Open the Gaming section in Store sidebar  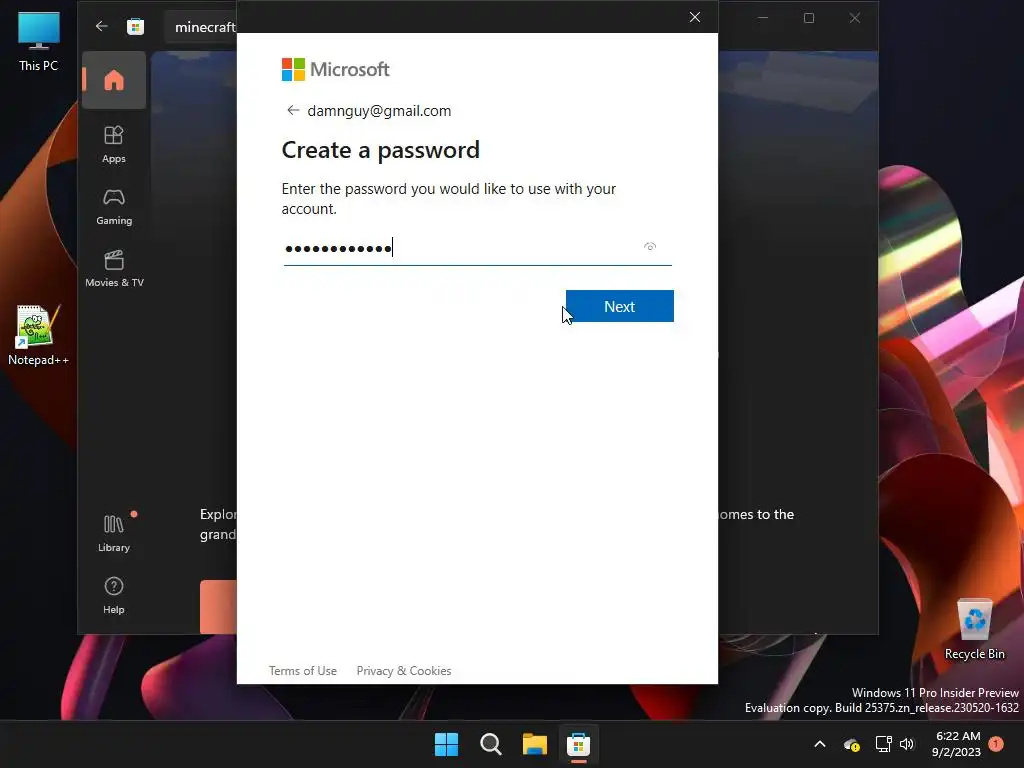click(x=114, y=206)
